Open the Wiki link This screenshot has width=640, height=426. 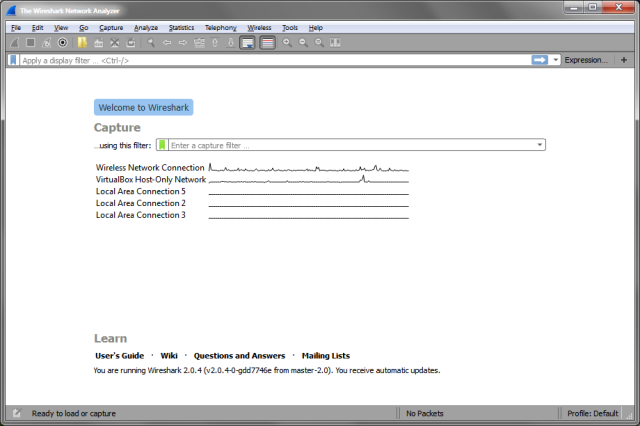pos(169,355)
